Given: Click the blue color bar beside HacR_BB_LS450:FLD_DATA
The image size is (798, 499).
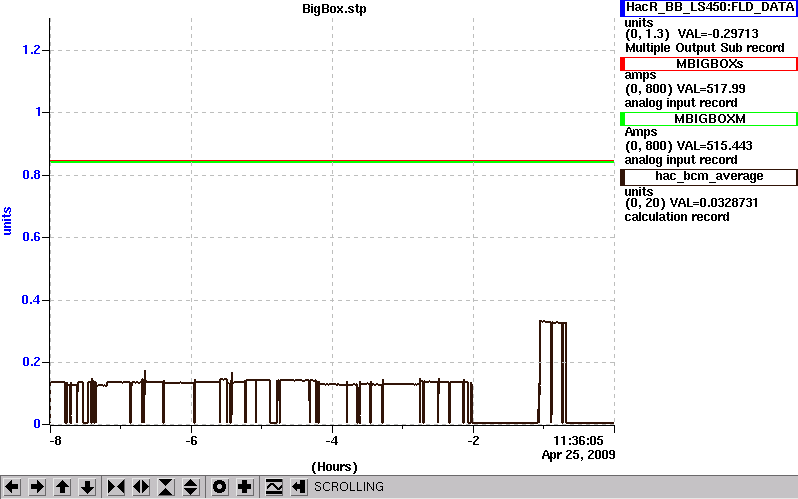Looking at the screenshot, I should (622, 8).
